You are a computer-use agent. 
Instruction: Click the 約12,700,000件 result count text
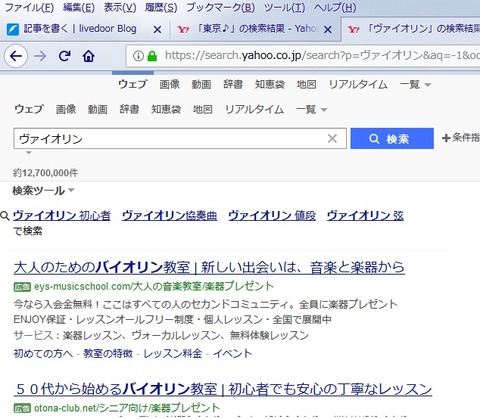coord(46,173)
